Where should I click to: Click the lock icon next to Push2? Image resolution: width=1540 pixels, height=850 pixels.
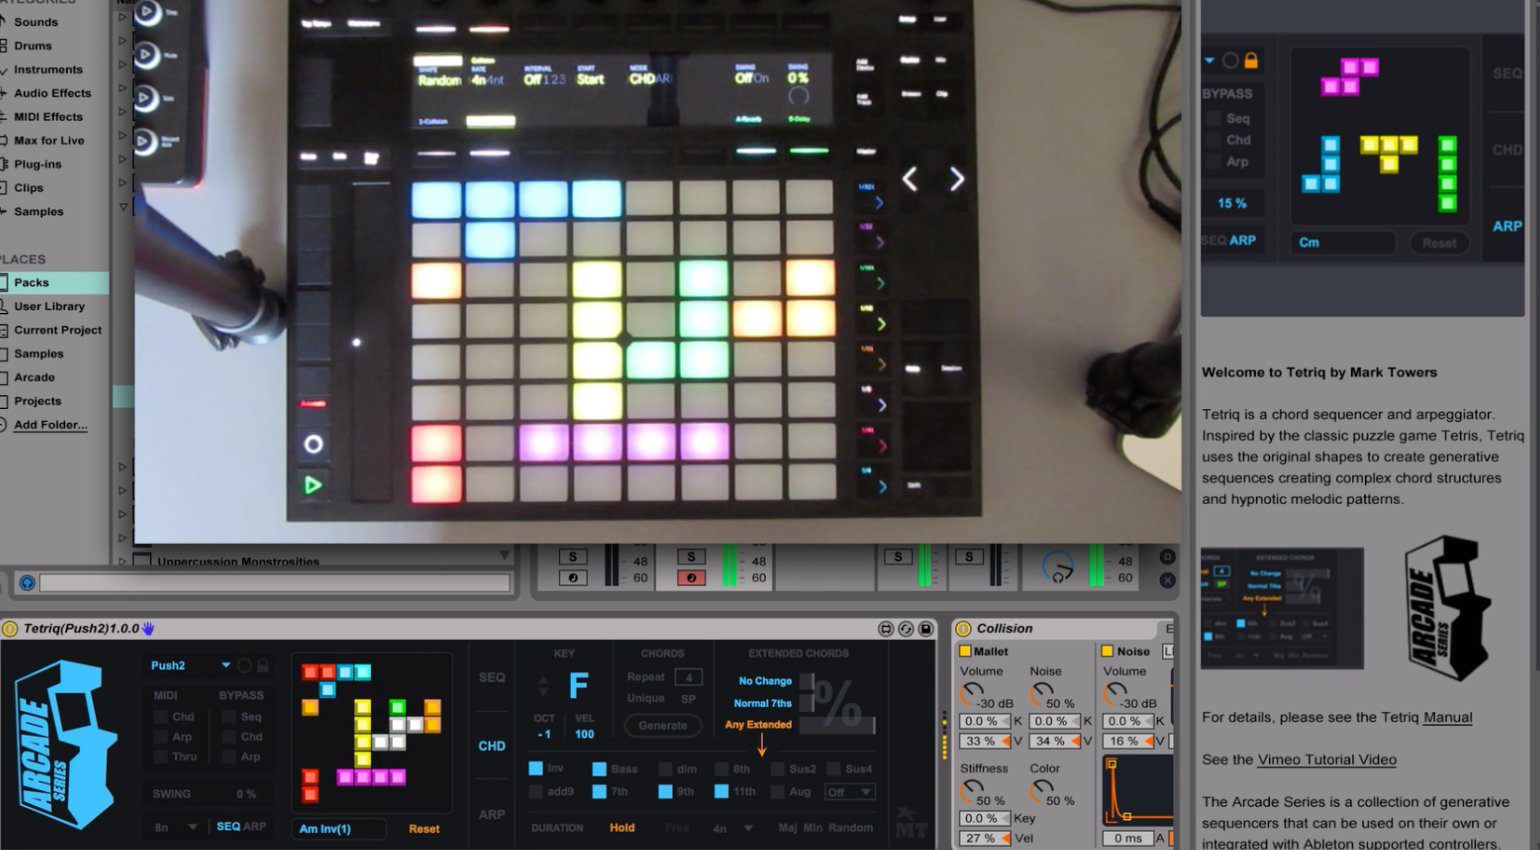click(263, 665)
